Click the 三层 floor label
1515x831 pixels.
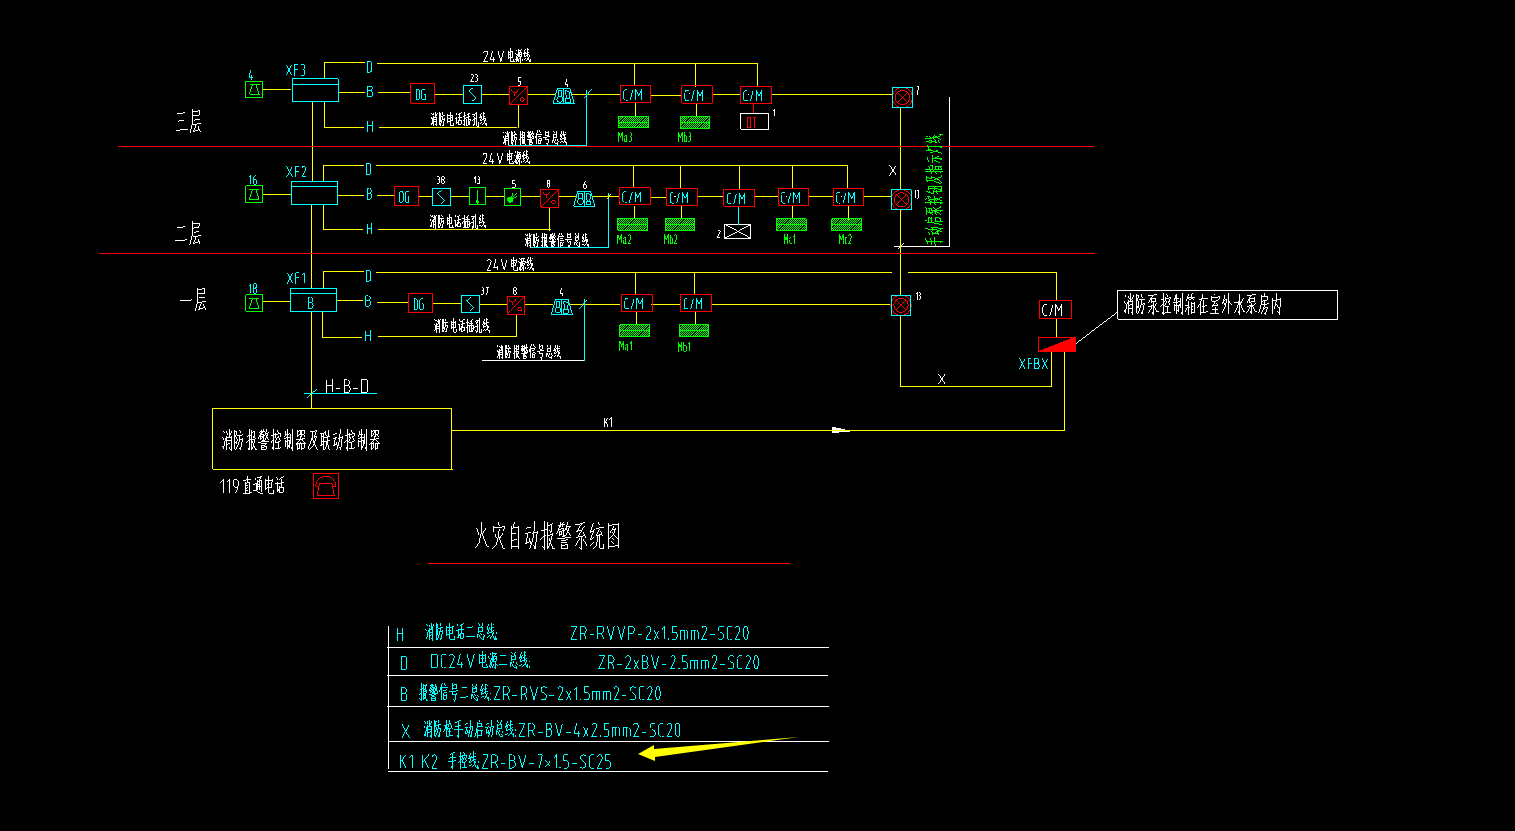[189, 122]
